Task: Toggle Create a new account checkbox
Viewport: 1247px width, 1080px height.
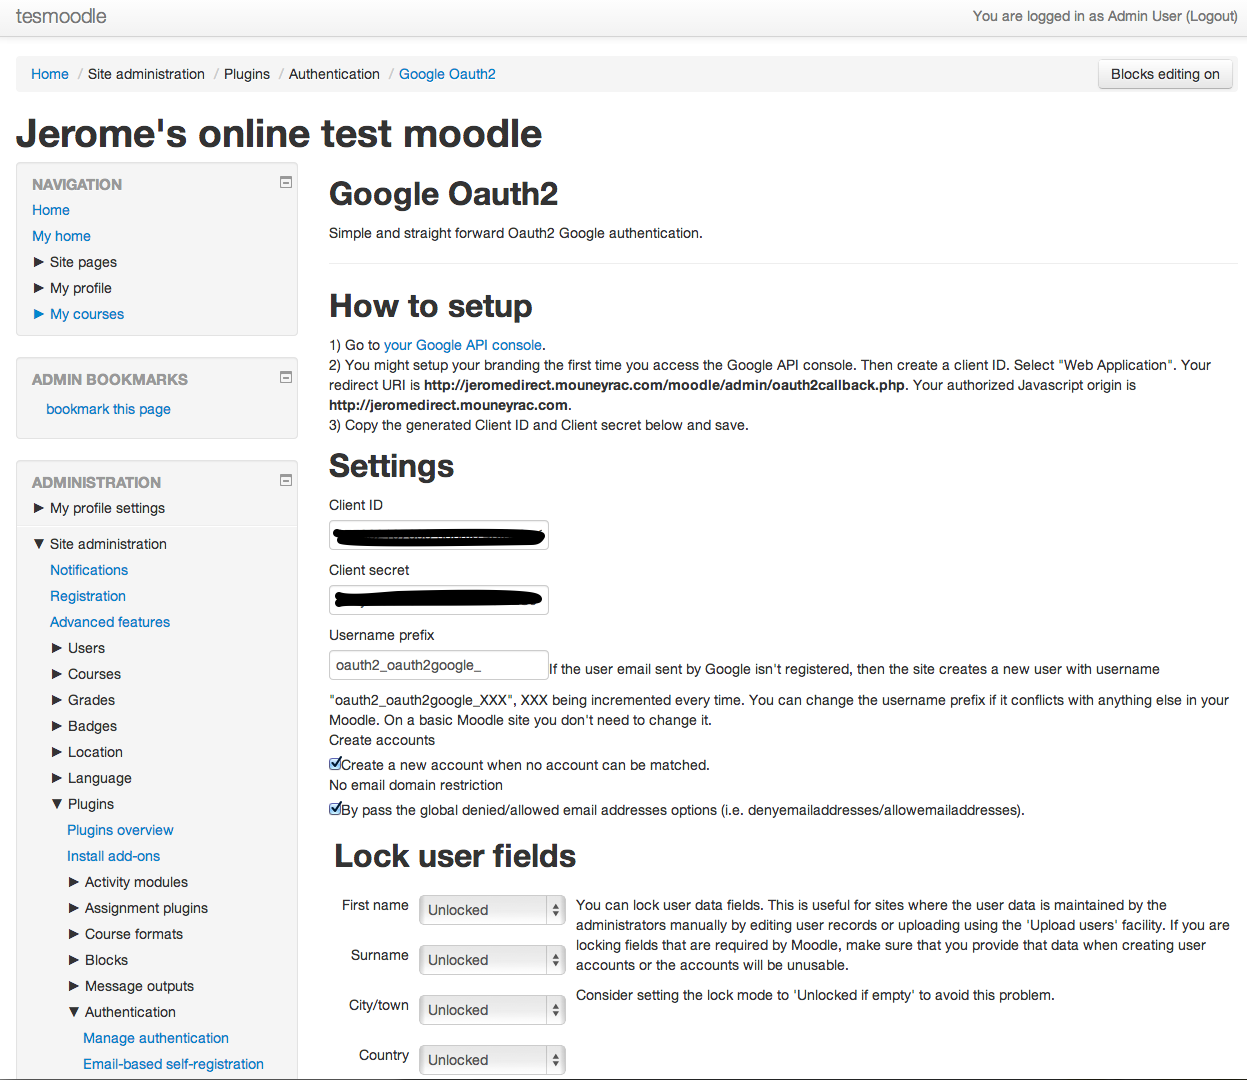Action: [336, 763]
